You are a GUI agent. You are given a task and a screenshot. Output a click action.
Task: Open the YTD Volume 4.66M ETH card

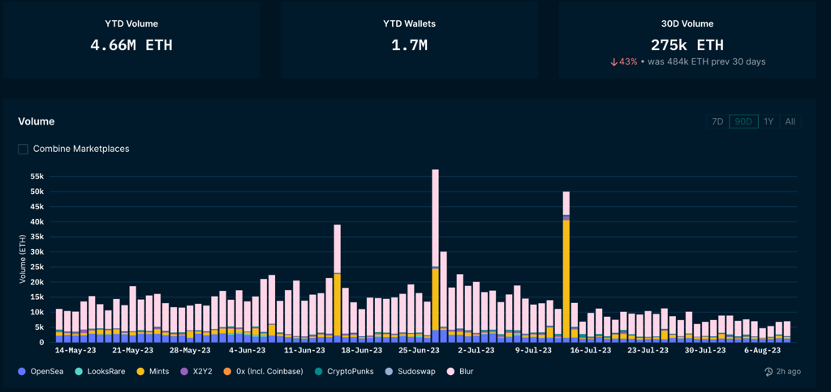point(131,40)
